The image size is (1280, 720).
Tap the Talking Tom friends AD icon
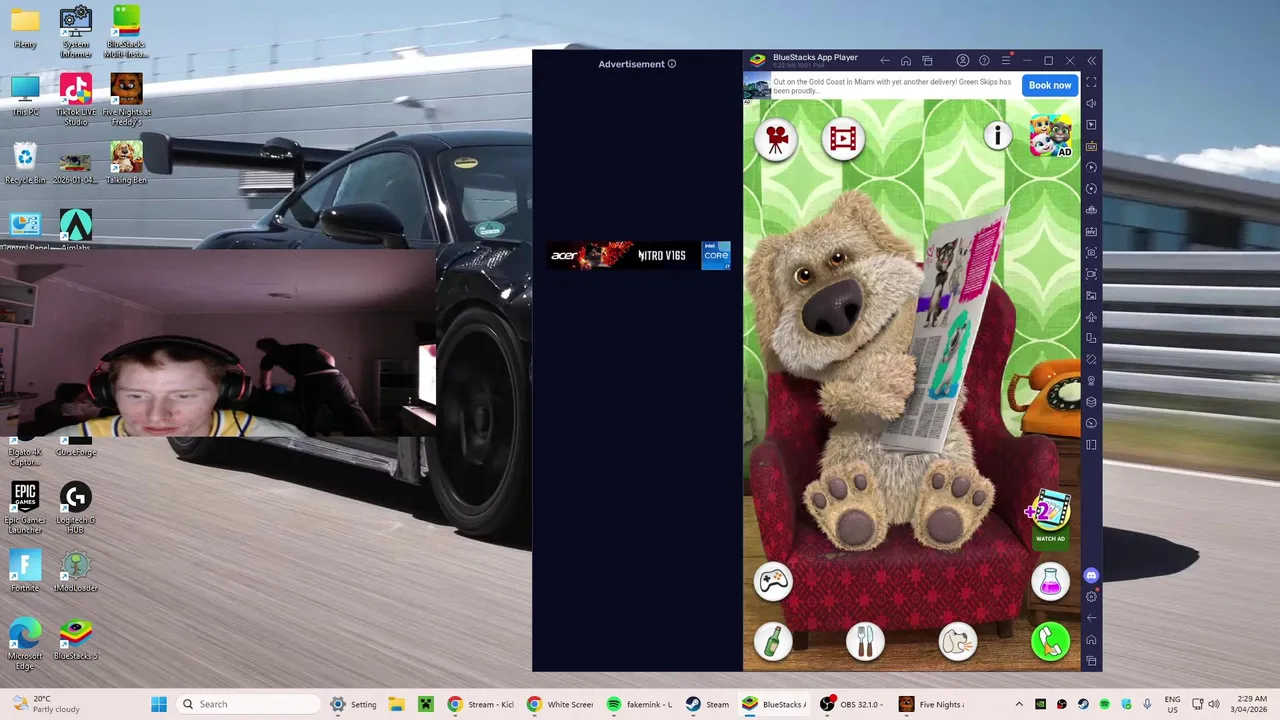click(x=1051, y=135)
